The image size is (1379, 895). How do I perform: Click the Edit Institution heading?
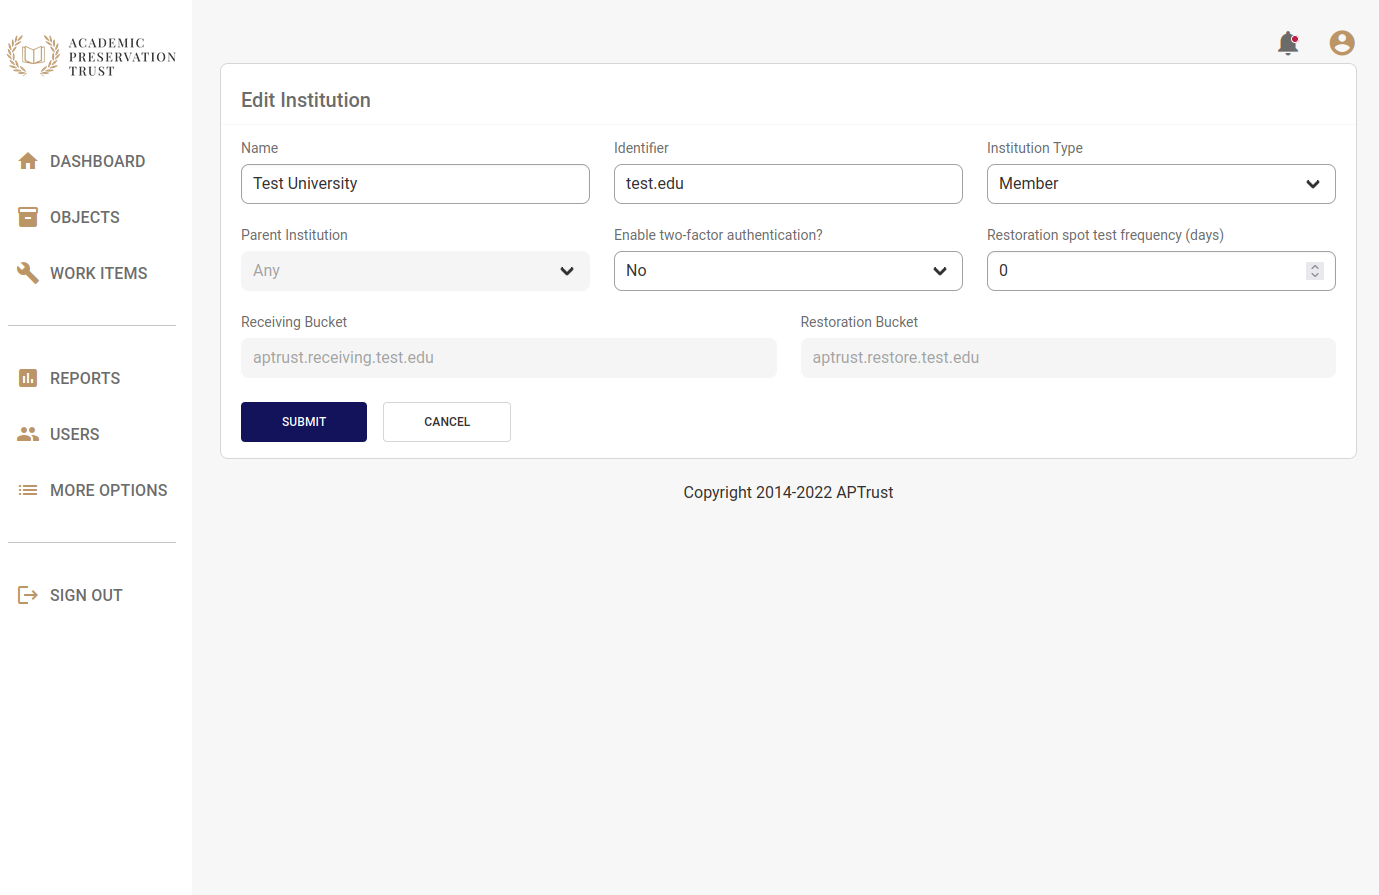pos(306,100)
